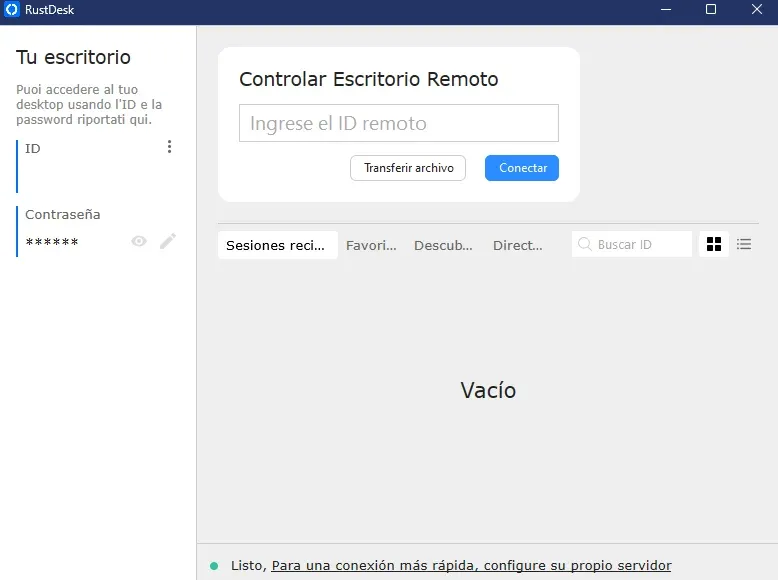The width and height of the screenshot is (778, 580).
Task: Click the search magnifier icon
Action: coord(585,244)
